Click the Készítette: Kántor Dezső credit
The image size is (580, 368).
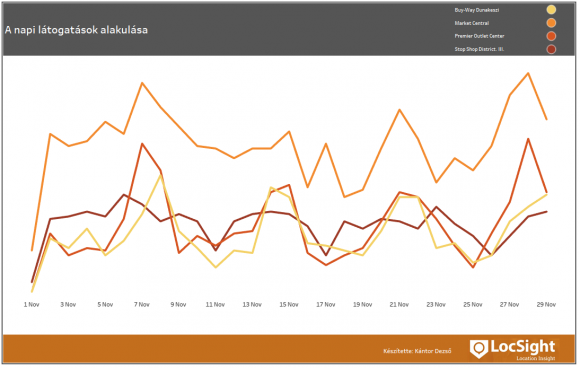click(x=417, y=351)
